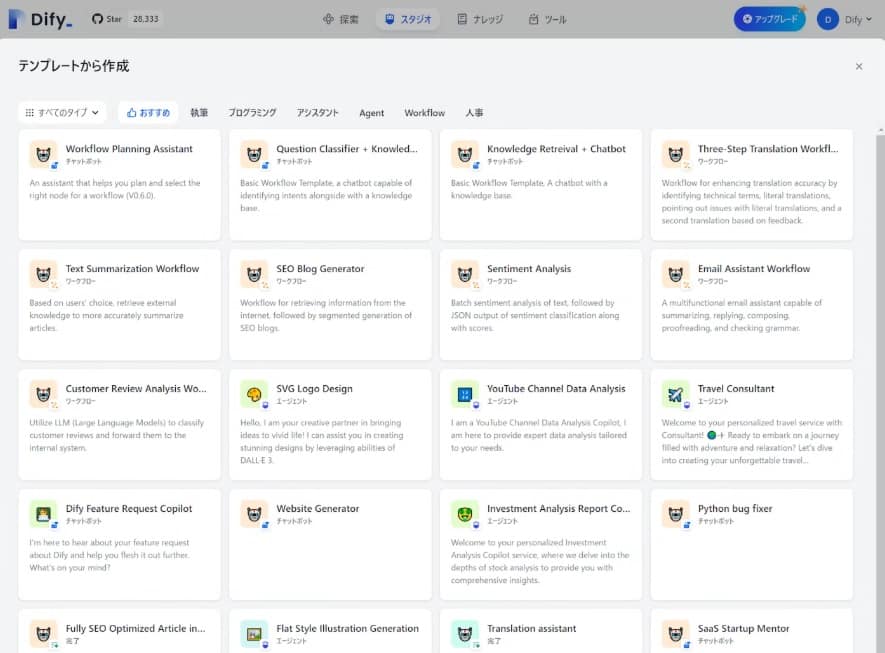Select the おすすめ recommended filter tab

click(148, 113)
